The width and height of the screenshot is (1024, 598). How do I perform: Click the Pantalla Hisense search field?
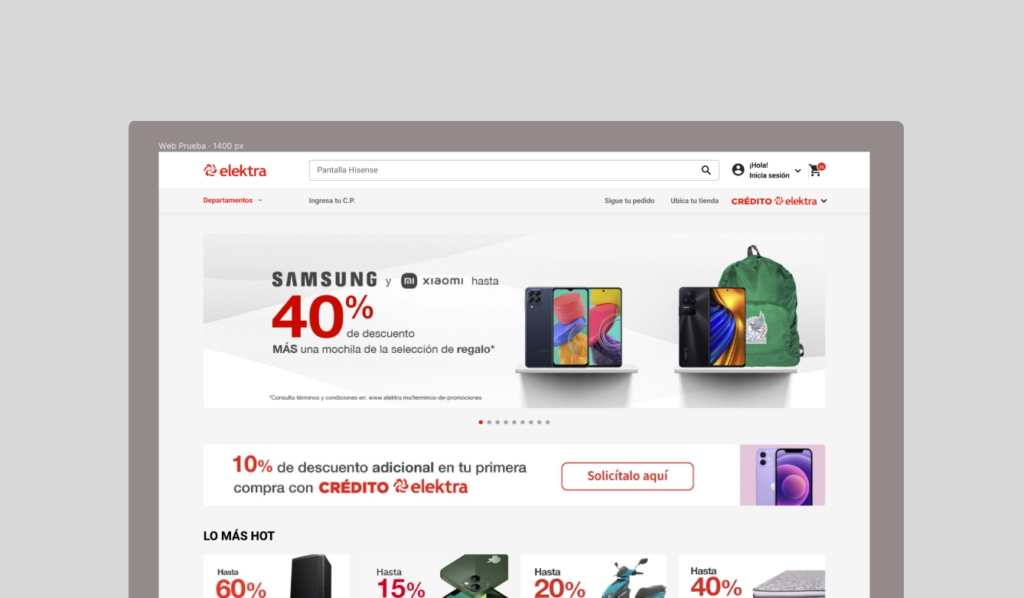[503, 170]
